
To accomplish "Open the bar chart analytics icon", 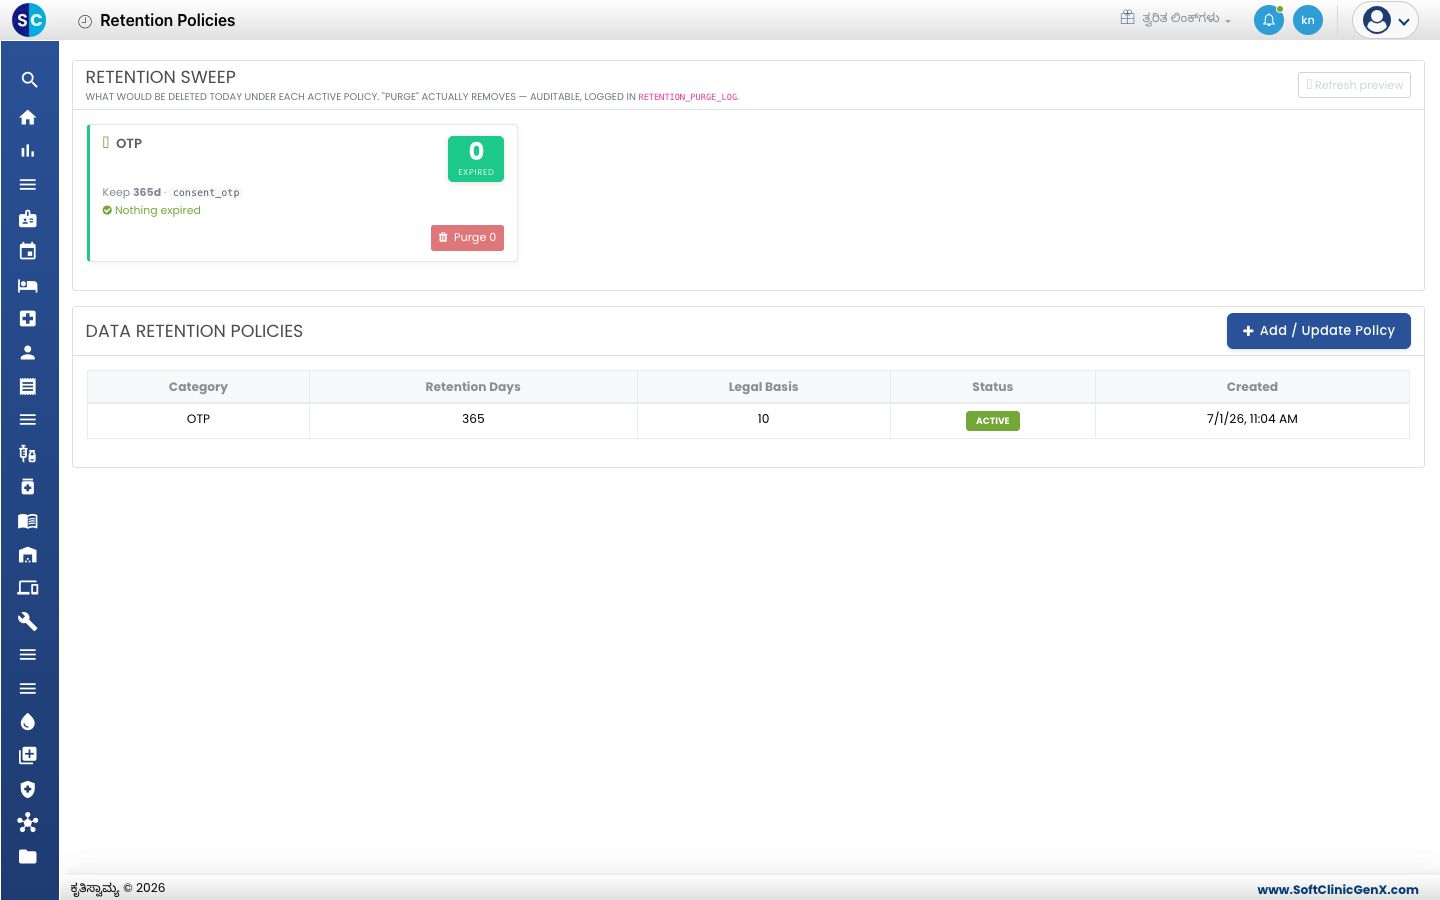I will pyautogui.click(x=28, y=151).
